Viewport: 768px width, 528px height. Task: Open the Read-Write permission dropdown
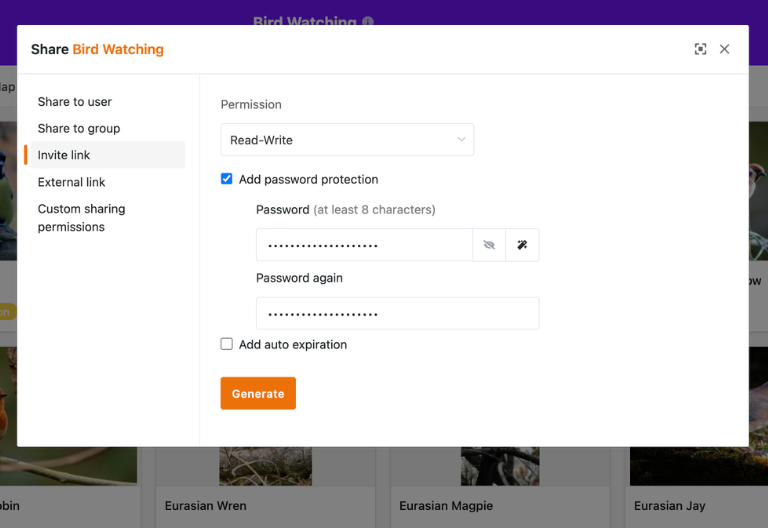[x=347, y=140]
